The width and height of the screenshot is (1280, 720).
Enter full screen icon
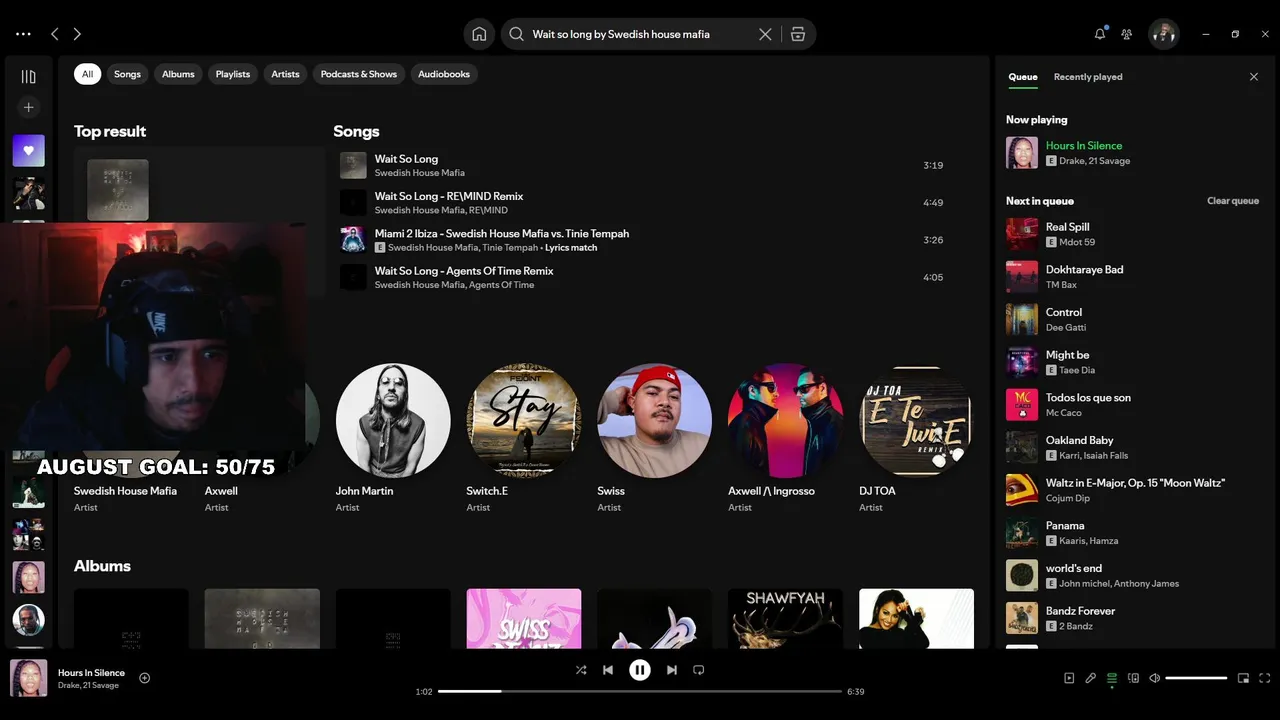point(1265,678)
